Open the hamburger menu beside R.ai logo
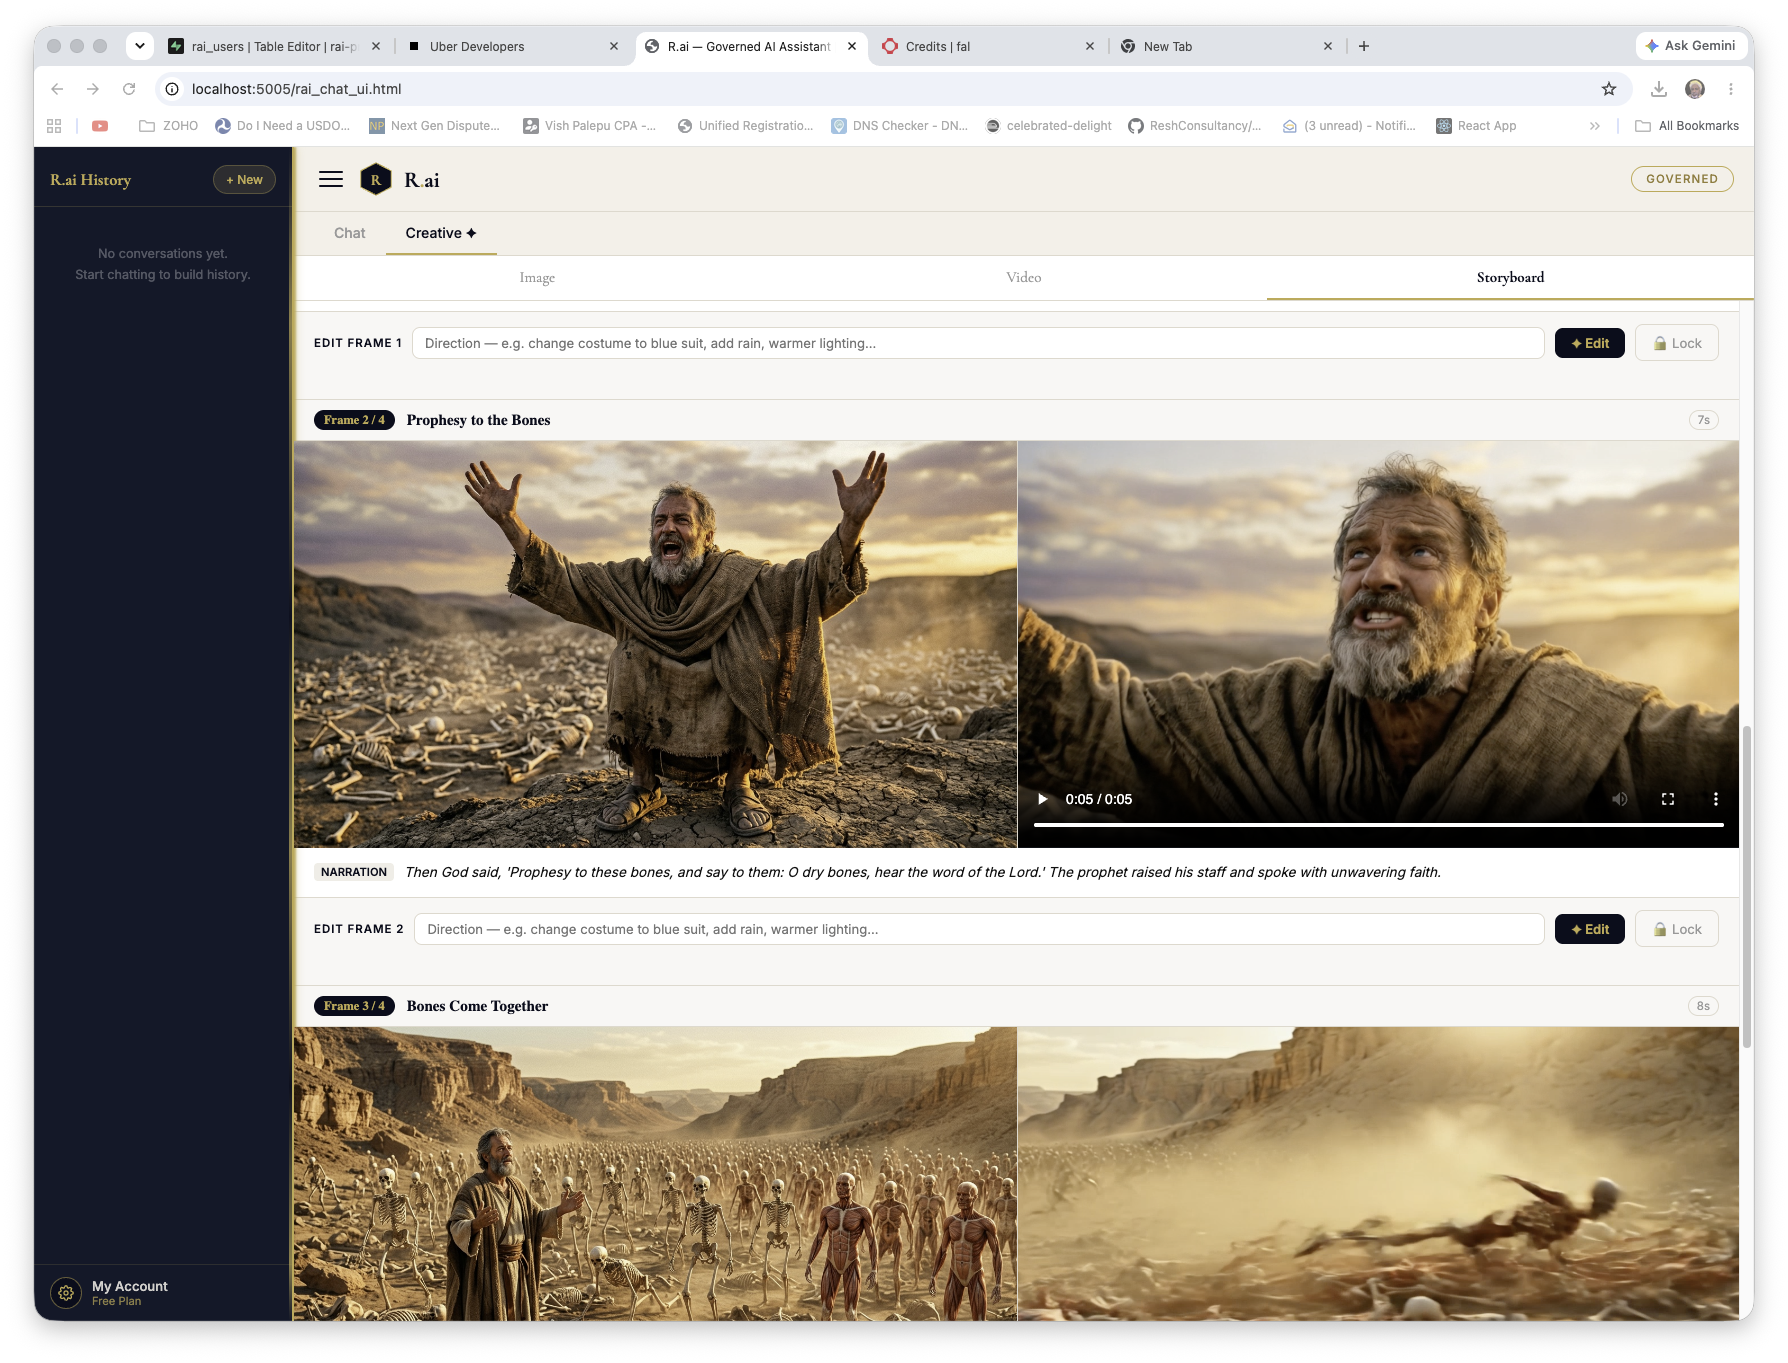This screenshot has height=1363, width=1788. 331,179
